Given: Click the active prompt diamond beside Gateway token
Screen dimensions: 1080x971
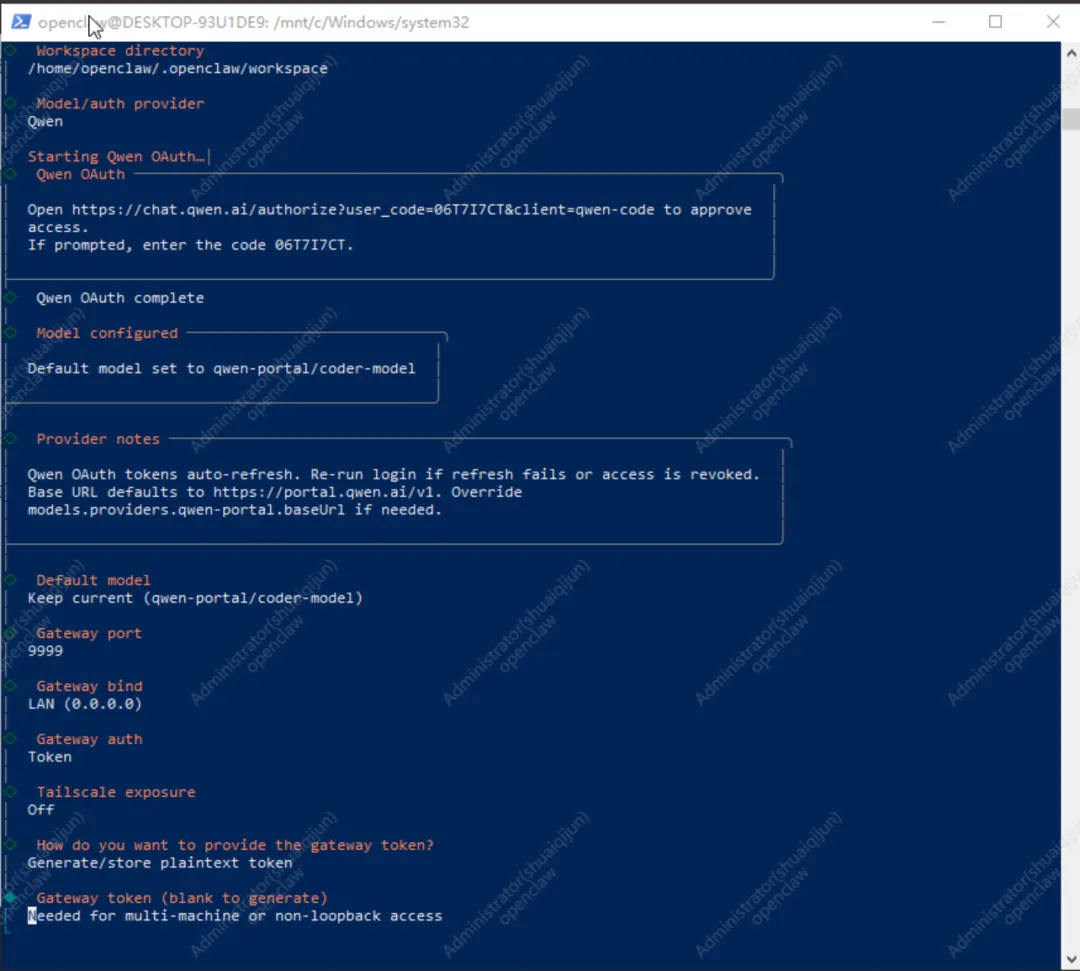Looking at the screenshot, I should [x=10, y=897].
